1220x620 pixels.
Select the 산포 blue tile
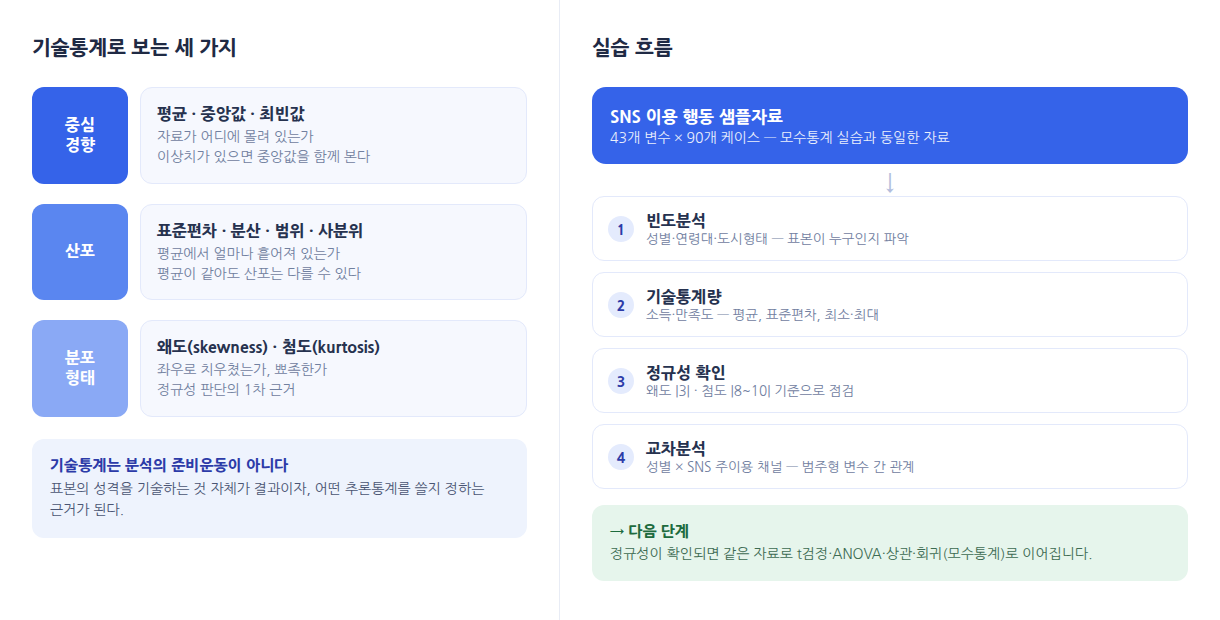(80, 252)
